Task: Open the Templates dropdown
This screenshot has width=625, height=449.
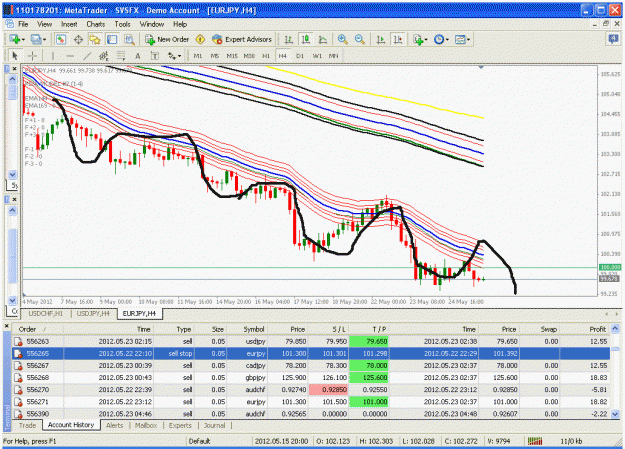Action: [462, 39]
